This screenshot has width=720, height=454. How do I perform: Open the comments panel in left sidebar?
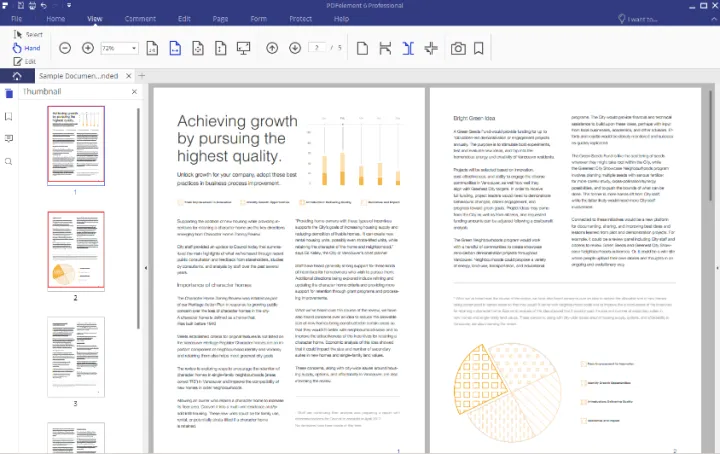[9, 139]
